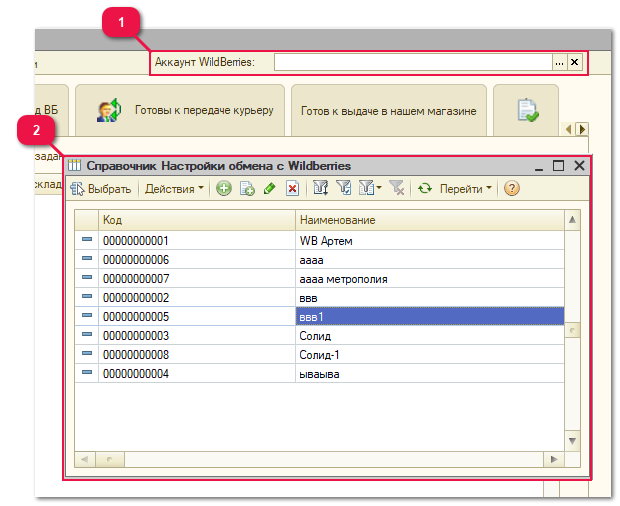
Task: Select row named WB Артем
Action: click(x=319, y=241)
